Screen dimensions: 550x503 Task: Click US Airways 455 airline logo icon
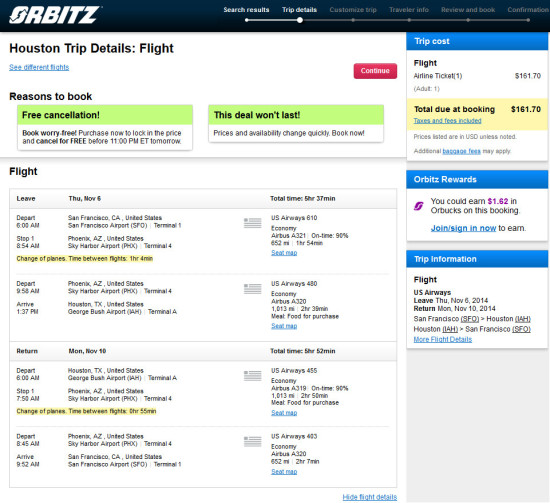(x=253, y=376)
